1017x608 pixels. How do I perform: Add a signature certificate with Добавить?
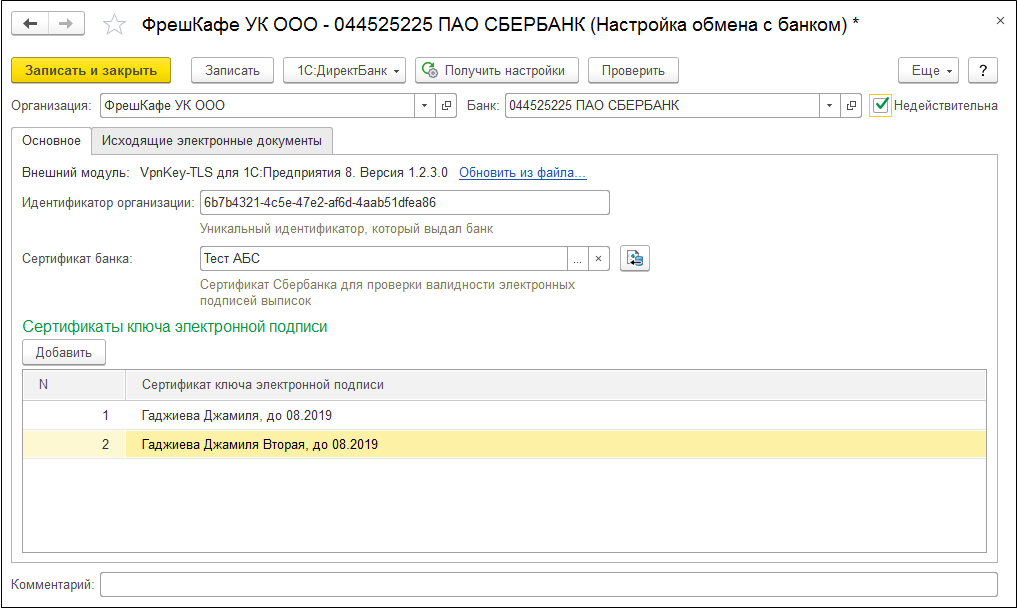click(x=64, y=352)
